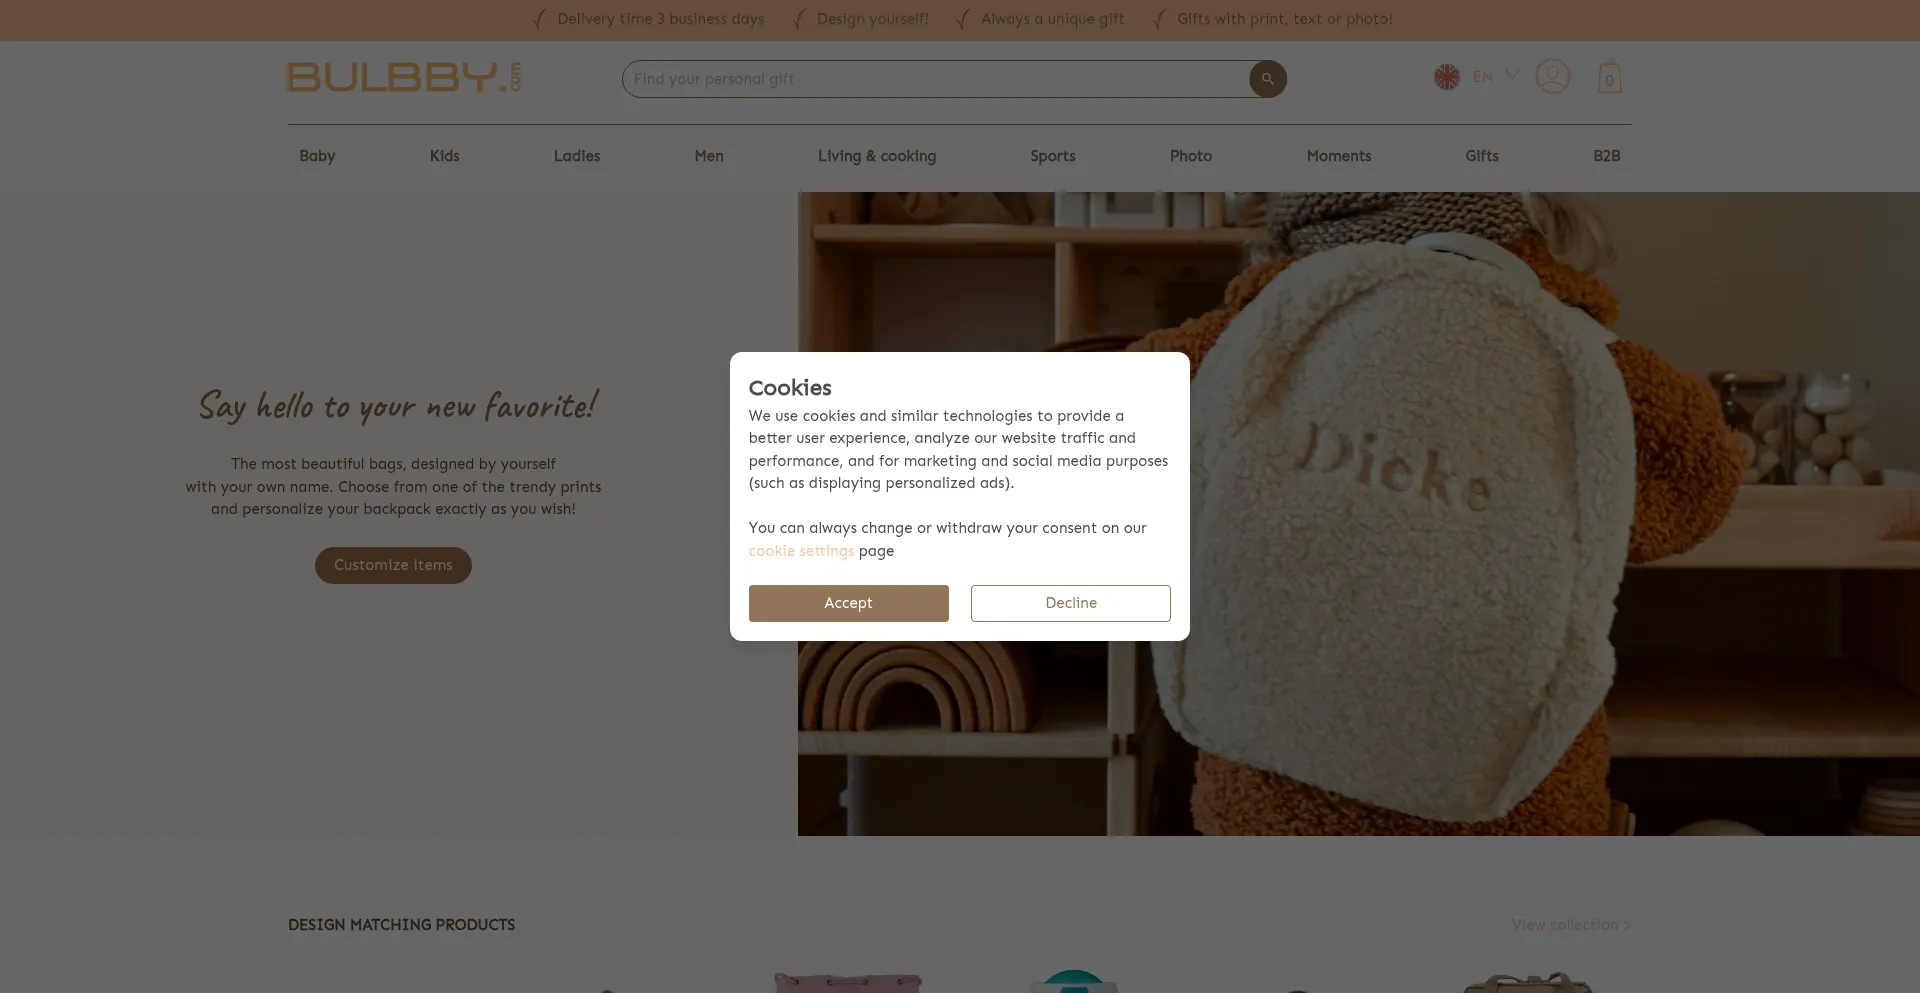Click the search magnifier icon
Image resolution: width=1920 pixels, height=993 pixels.
click(1267, 79)
